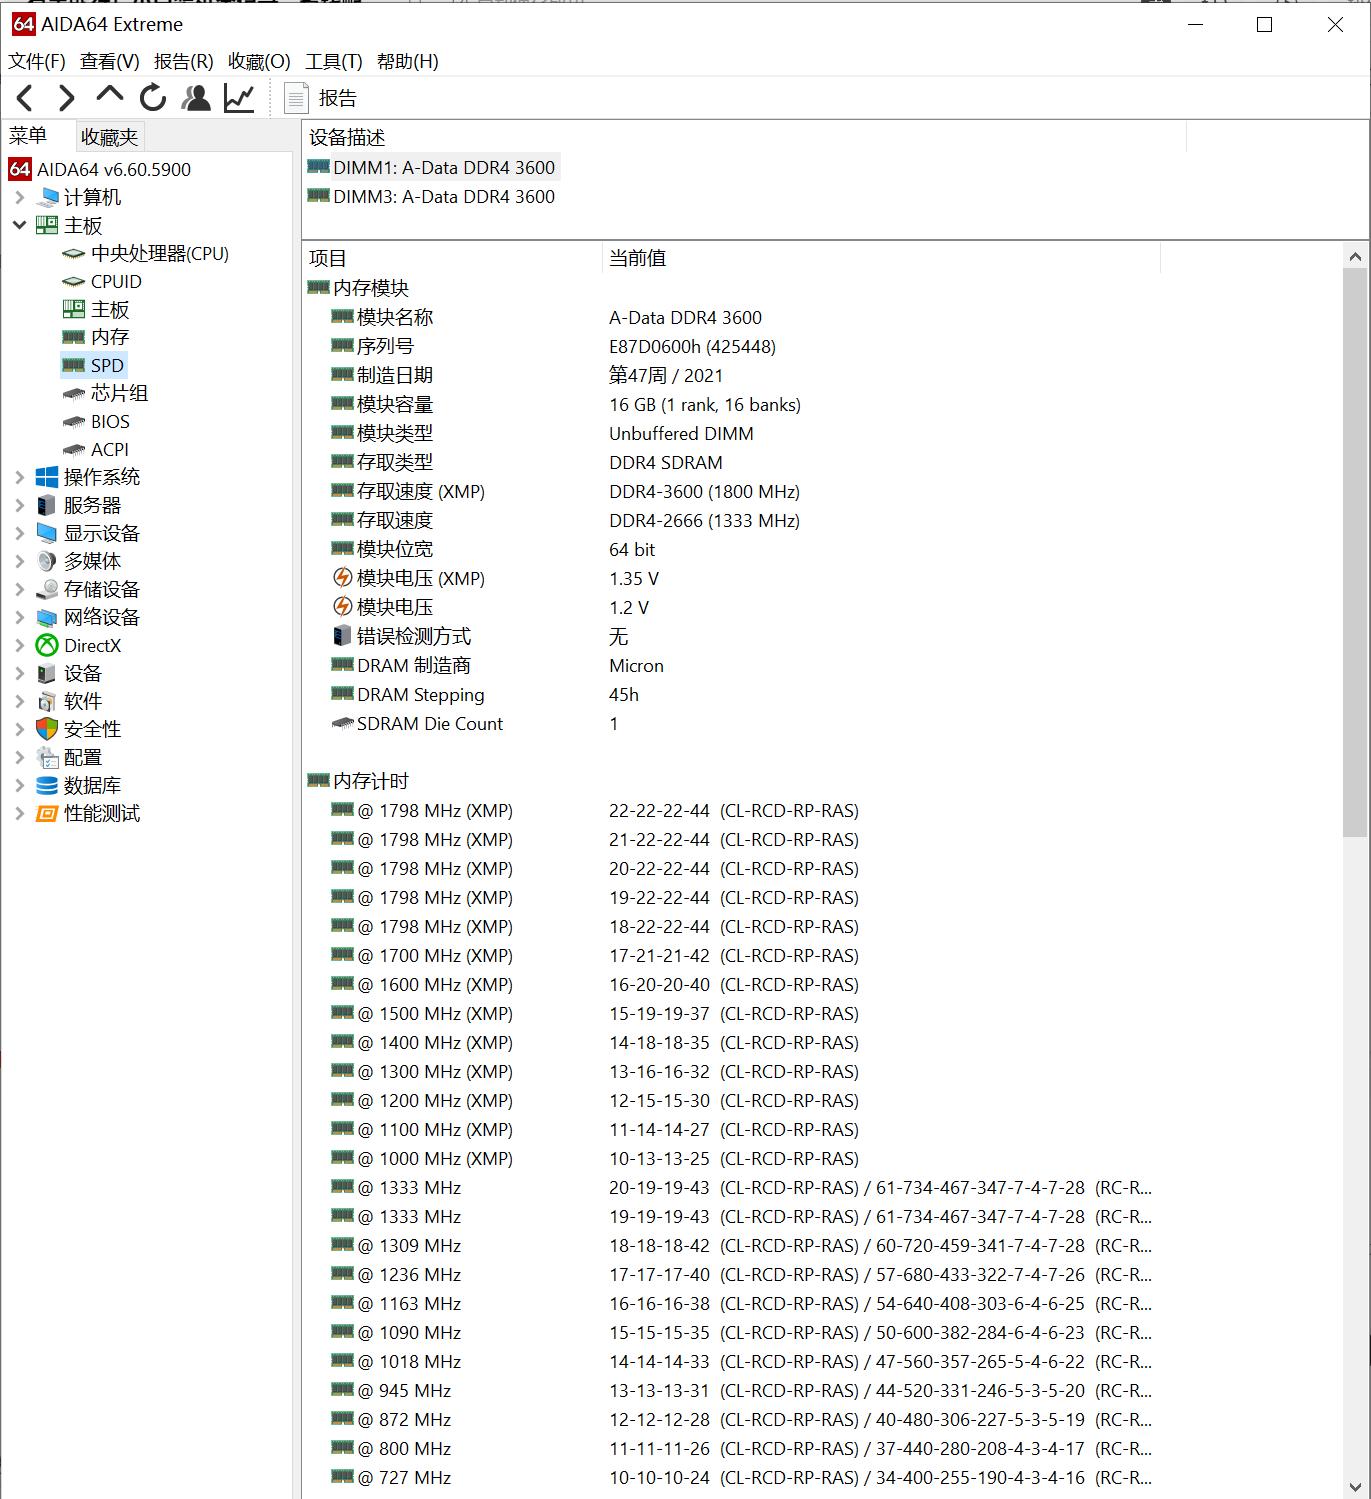Select DIMM3: A-Data DDR4 3600 device
The width and height of the screenshot is (1371, 1499).
point(443,197)
